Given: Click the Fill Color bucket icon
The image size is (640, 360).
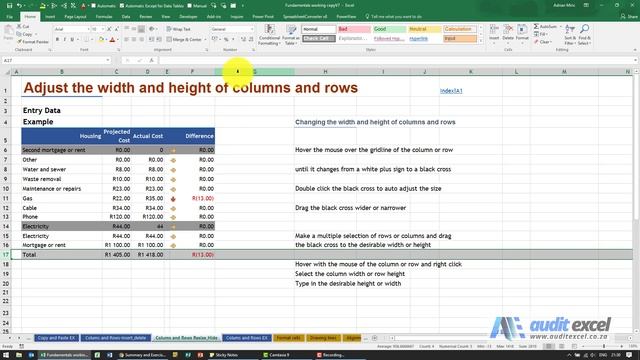Looking at the screenshot, I should pos(101,40).
